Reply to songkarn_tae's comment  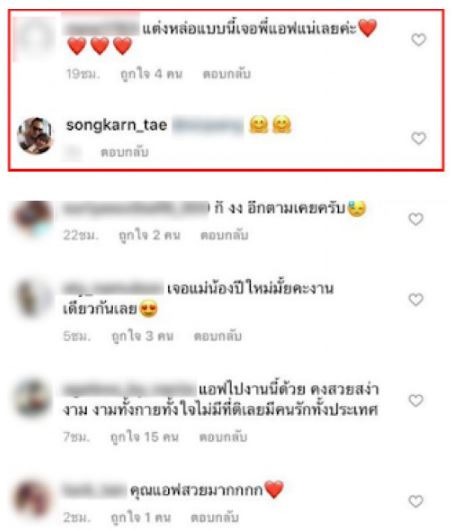pos(124,152)
